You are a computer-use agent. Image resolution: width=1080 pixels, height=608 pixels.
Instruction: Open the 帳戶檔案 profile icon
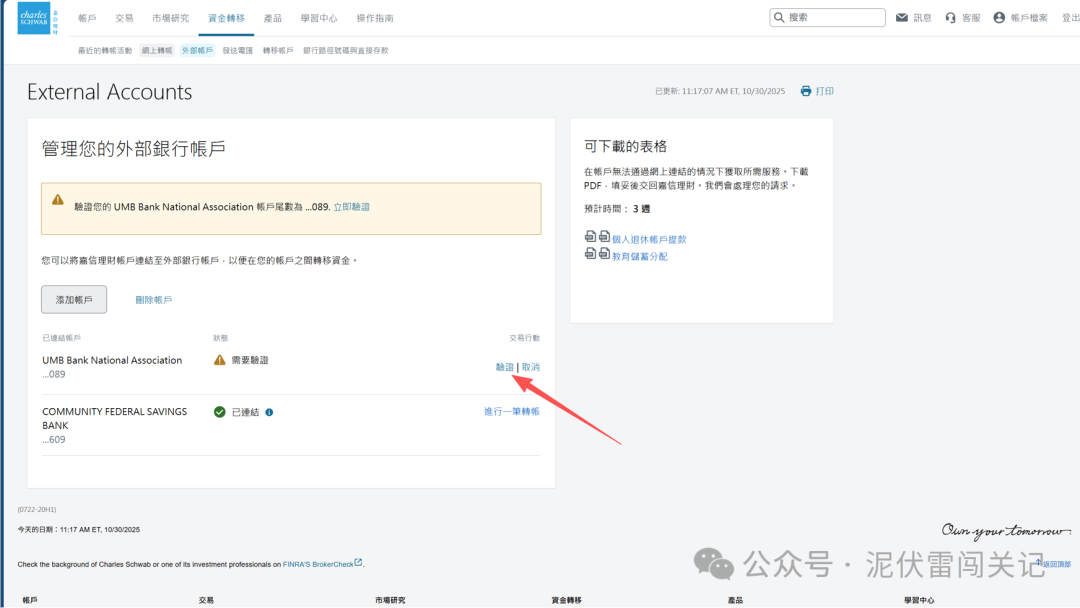[x=1000, y=17]
